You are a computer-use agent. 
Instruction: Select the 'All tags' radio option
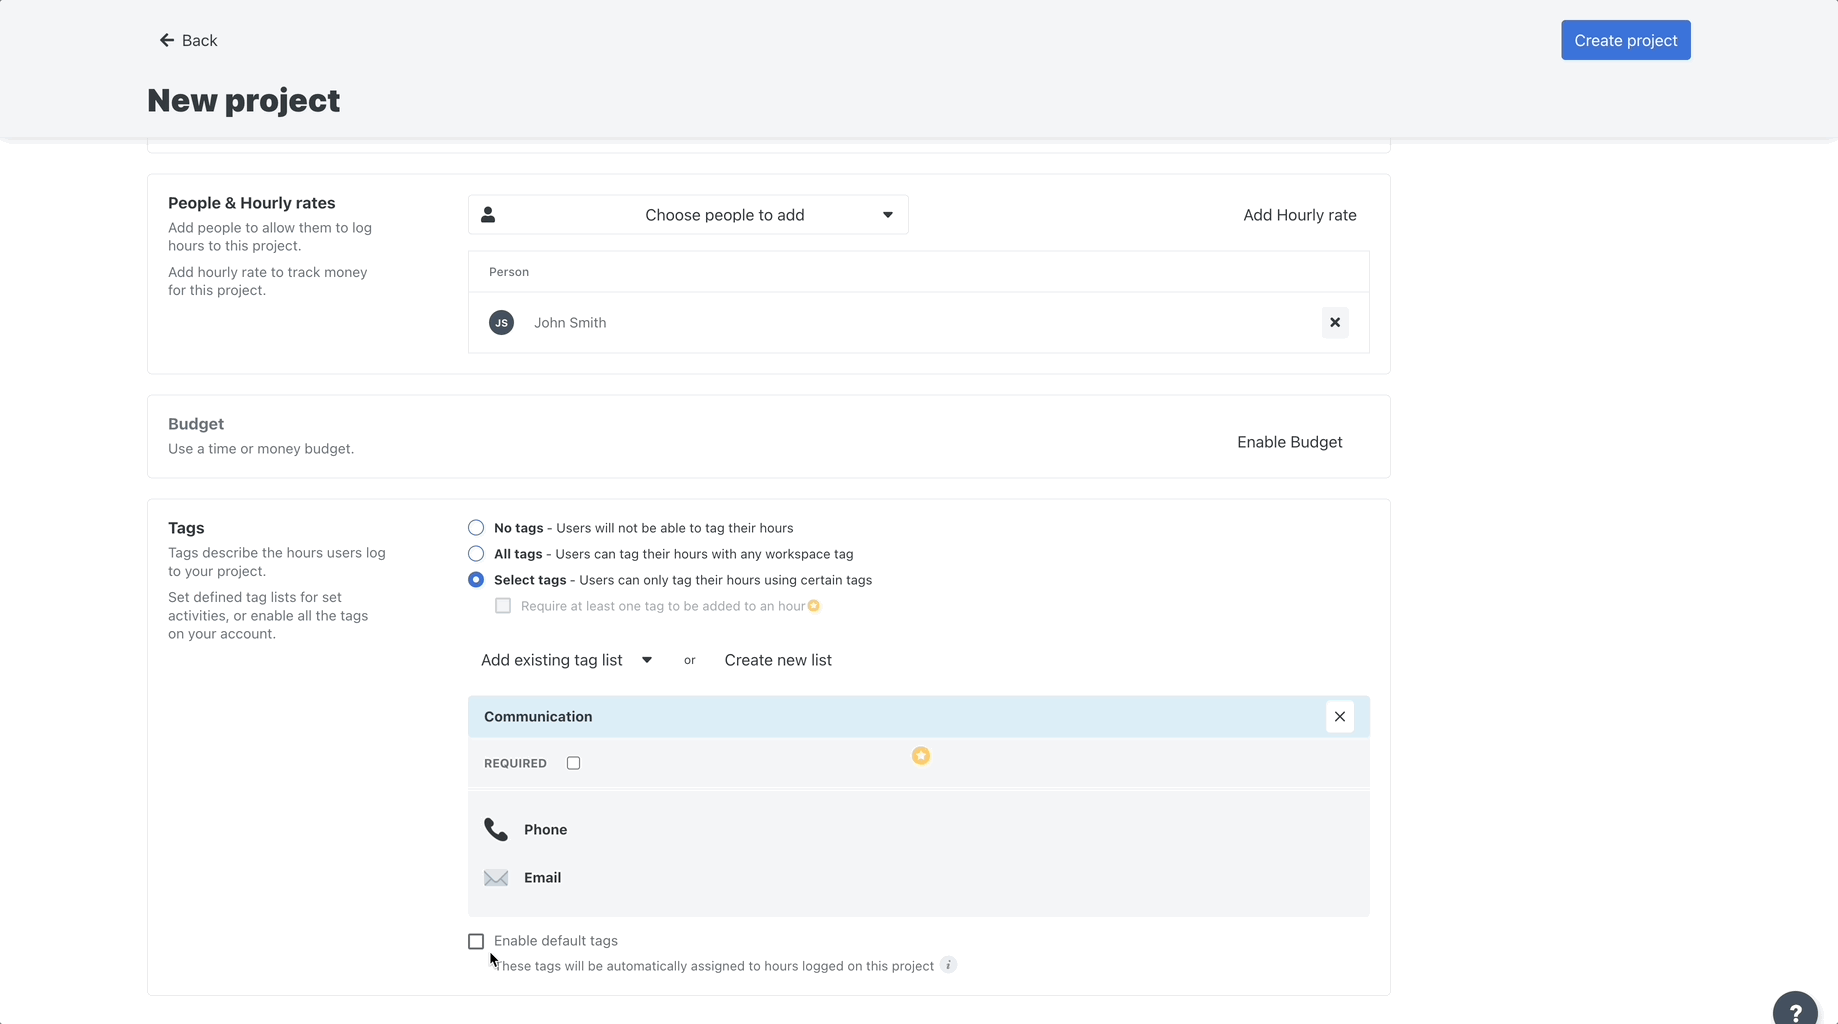point(475,553)
